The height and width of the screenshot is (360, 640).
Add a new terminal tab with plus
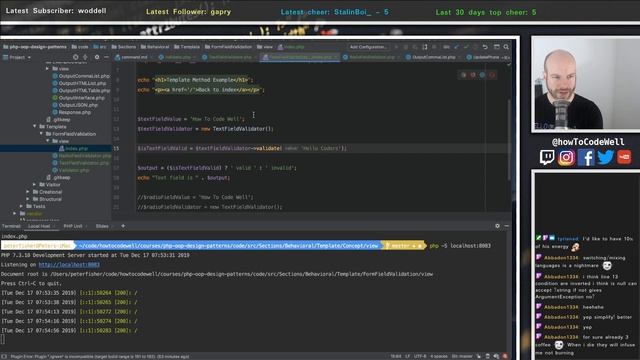pos(123,226)
